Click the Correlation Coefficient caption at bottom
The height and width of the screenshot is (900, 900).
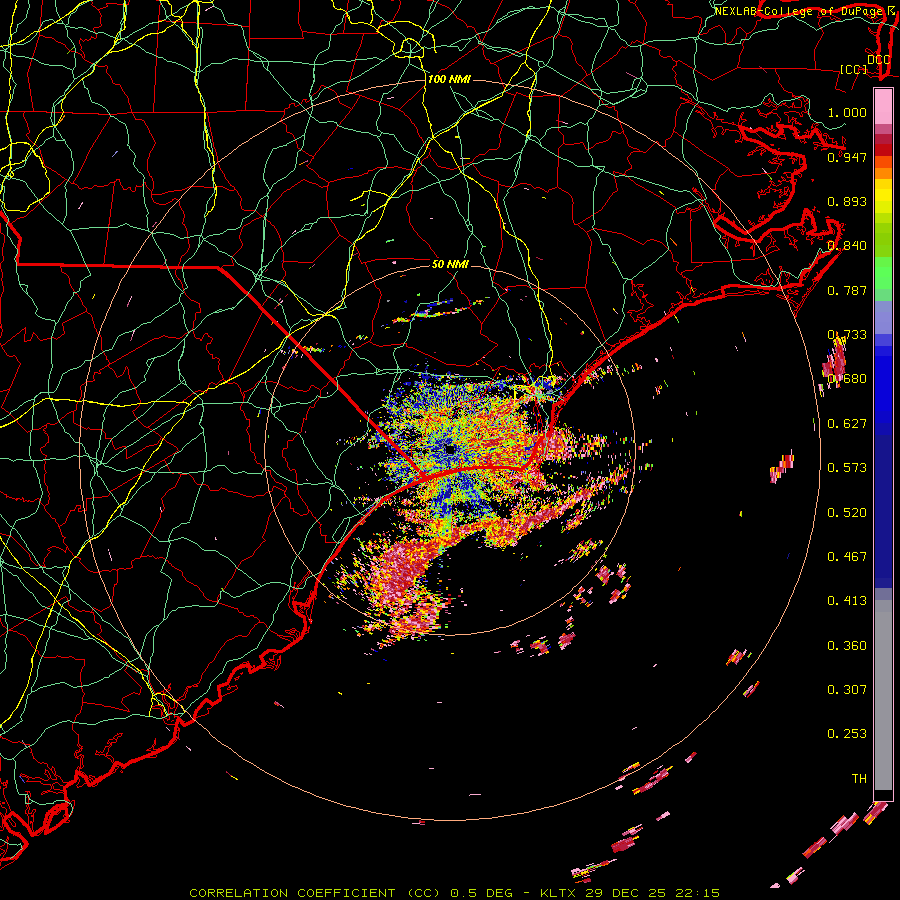[x=454, y=893]
